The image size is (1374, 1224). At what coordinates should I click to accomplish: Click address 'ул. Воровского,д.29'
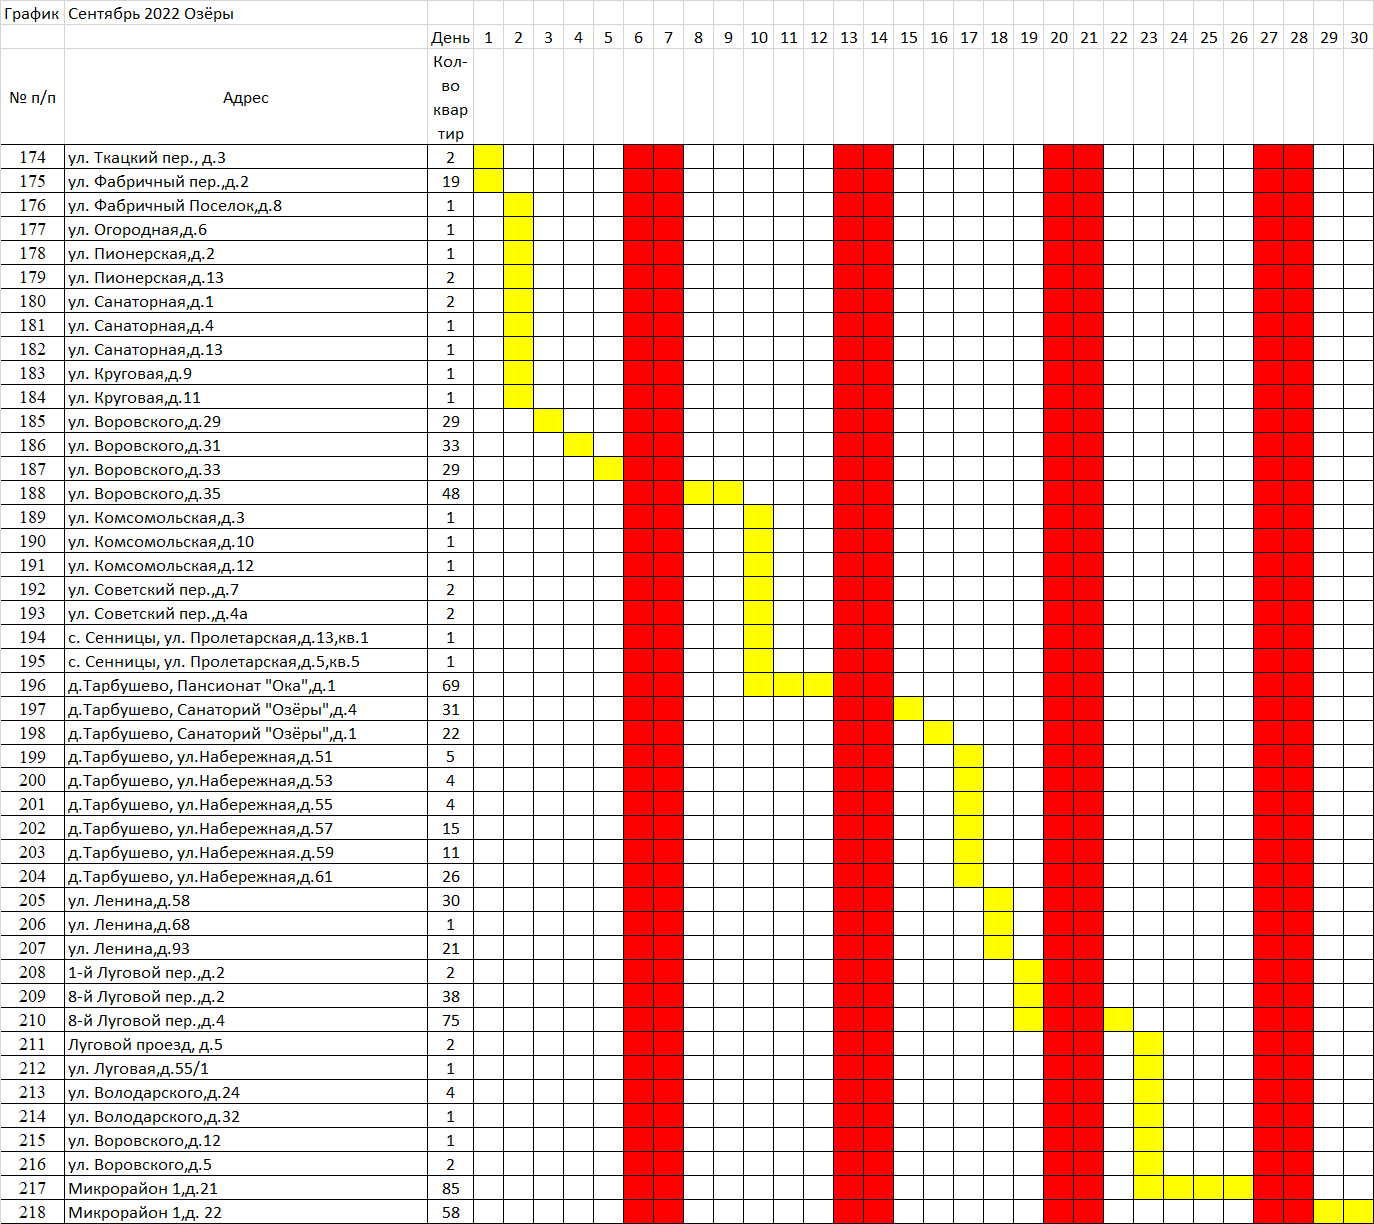pyautogui.click(x=246, y=421)
